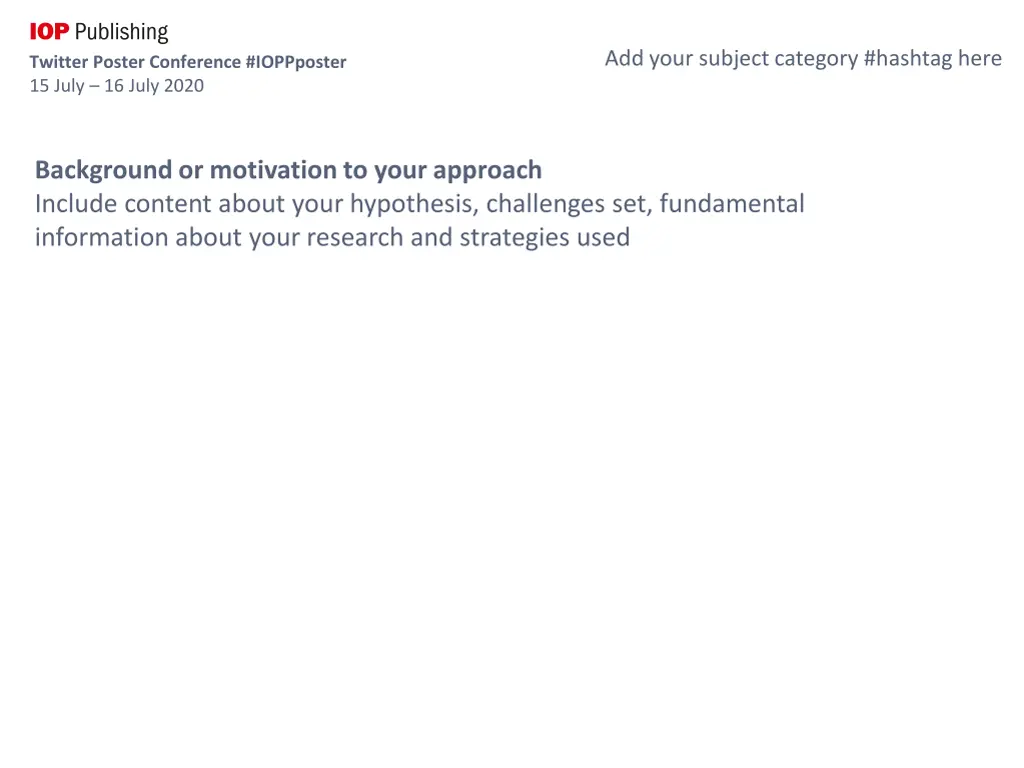Viewport: 1024px width, 768px height.
Task: Place cursor after strategies used
Action: pos(632,238)
